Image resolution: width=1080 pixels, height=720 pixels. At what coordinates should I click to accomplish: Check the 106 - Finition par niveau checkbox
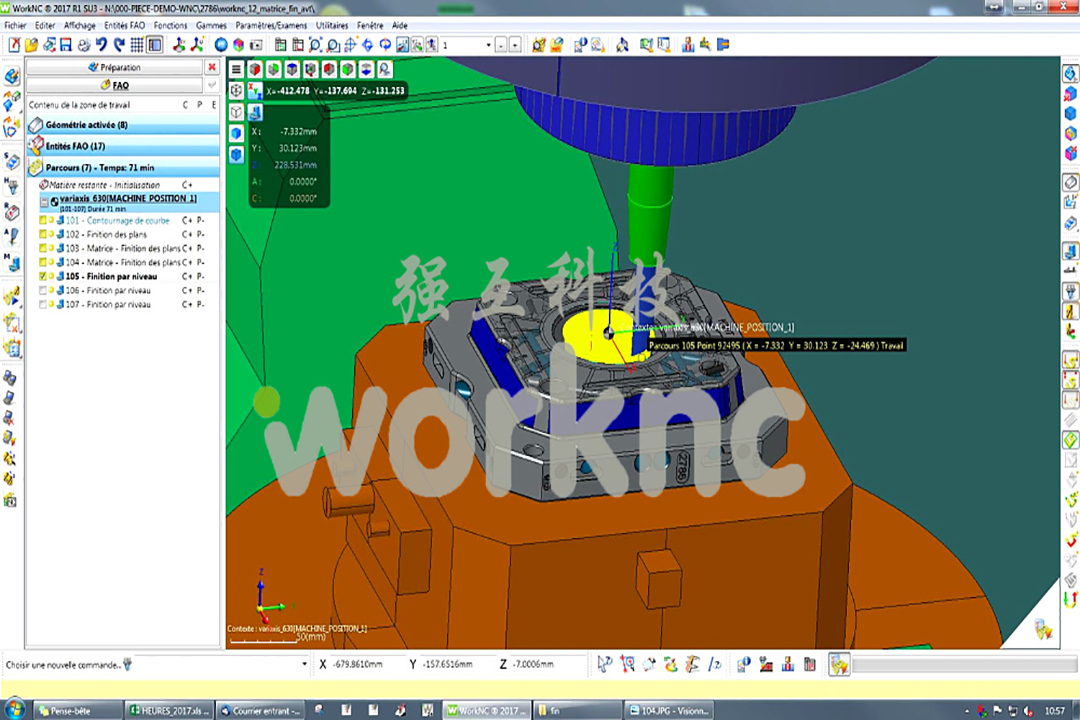point(43,290)
